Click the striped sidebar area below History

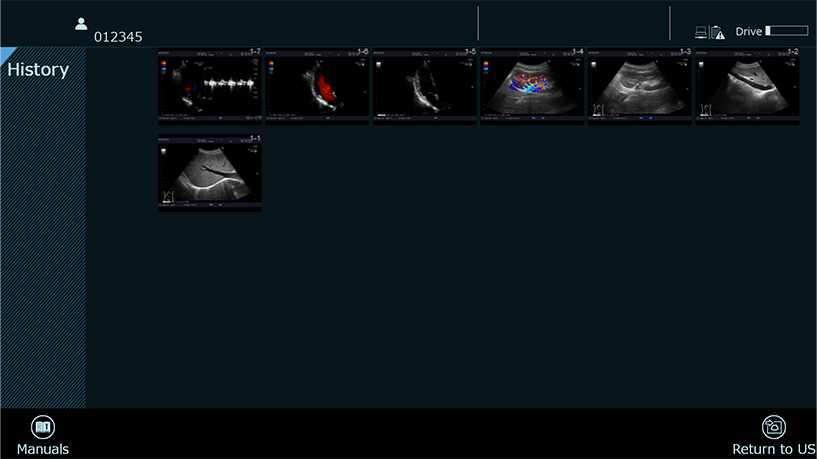tap(43, 250)
